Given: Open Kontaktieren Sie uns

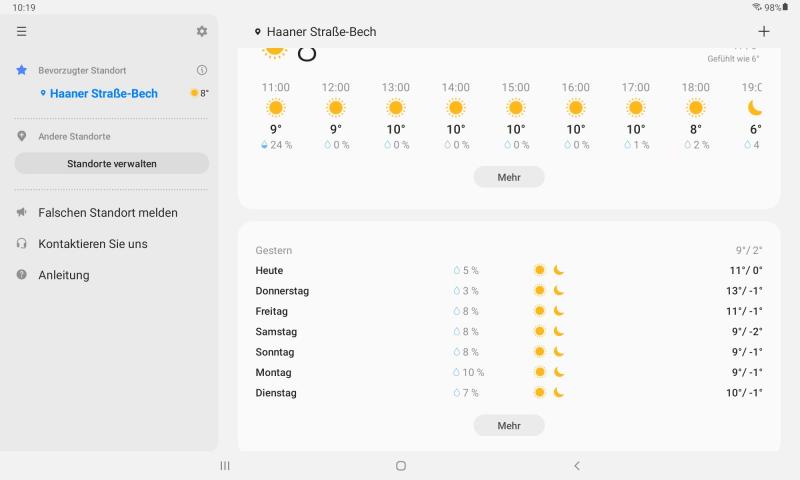Looking at the screenshot, I should [92, 244].
